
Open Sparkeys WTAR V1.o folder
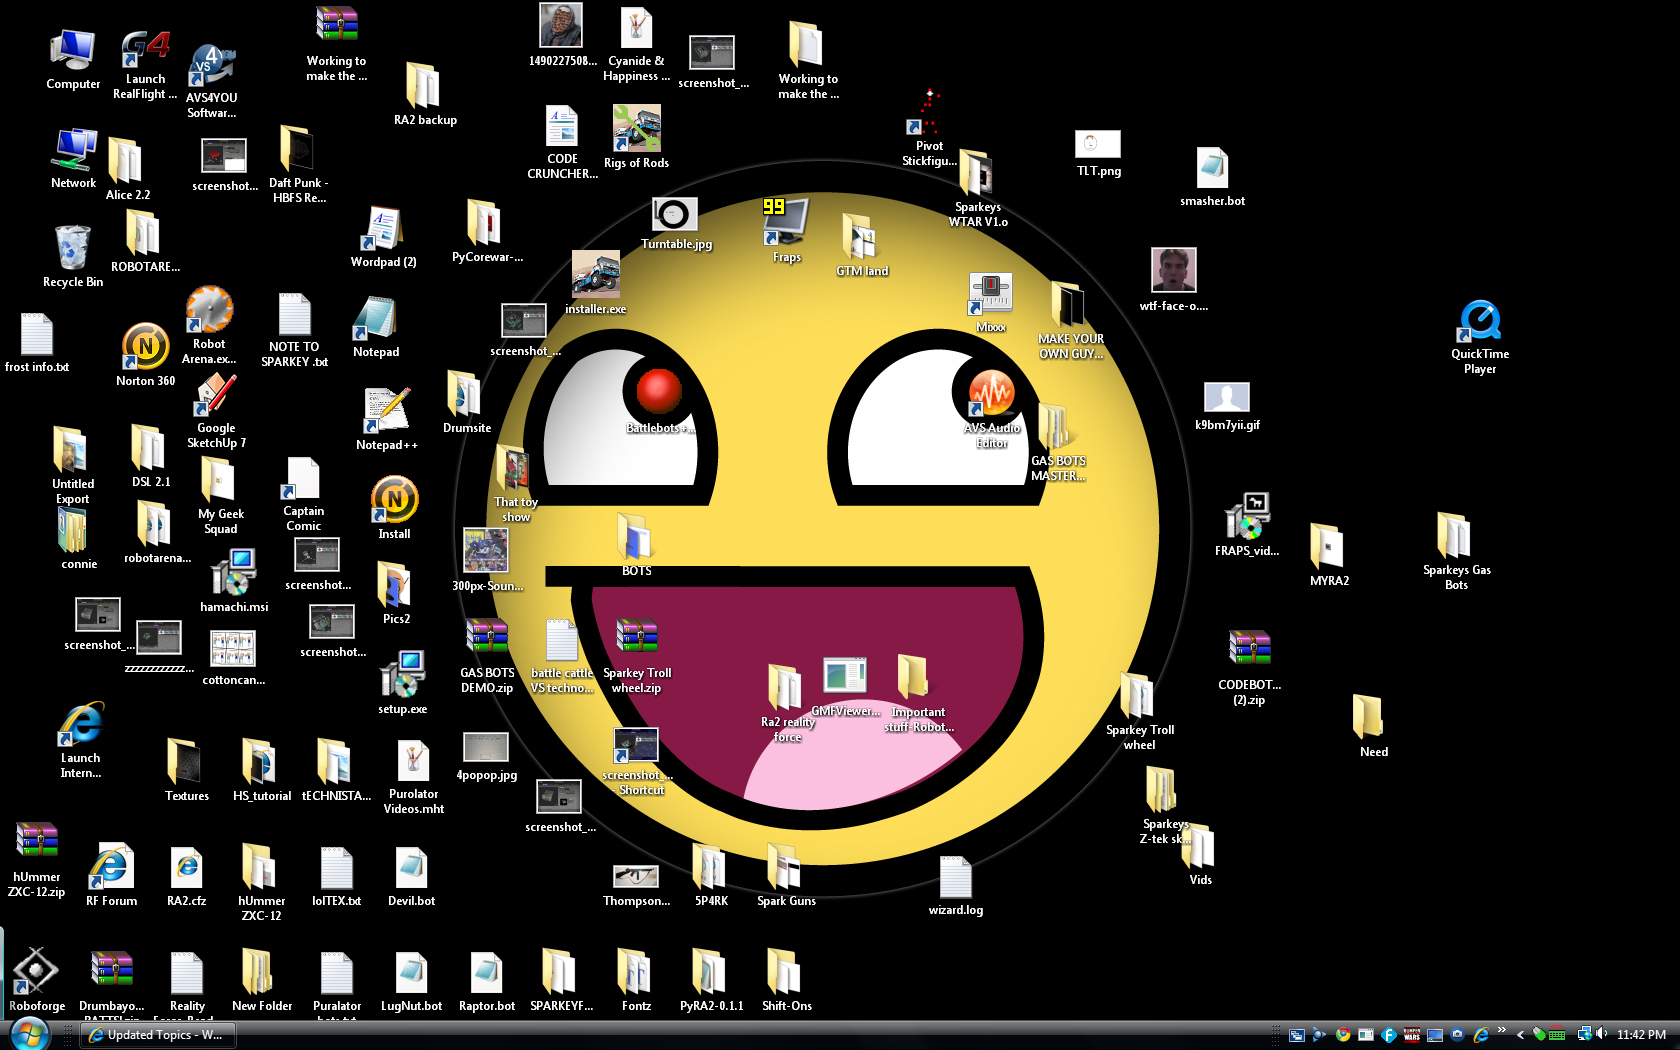click(977, 189)
